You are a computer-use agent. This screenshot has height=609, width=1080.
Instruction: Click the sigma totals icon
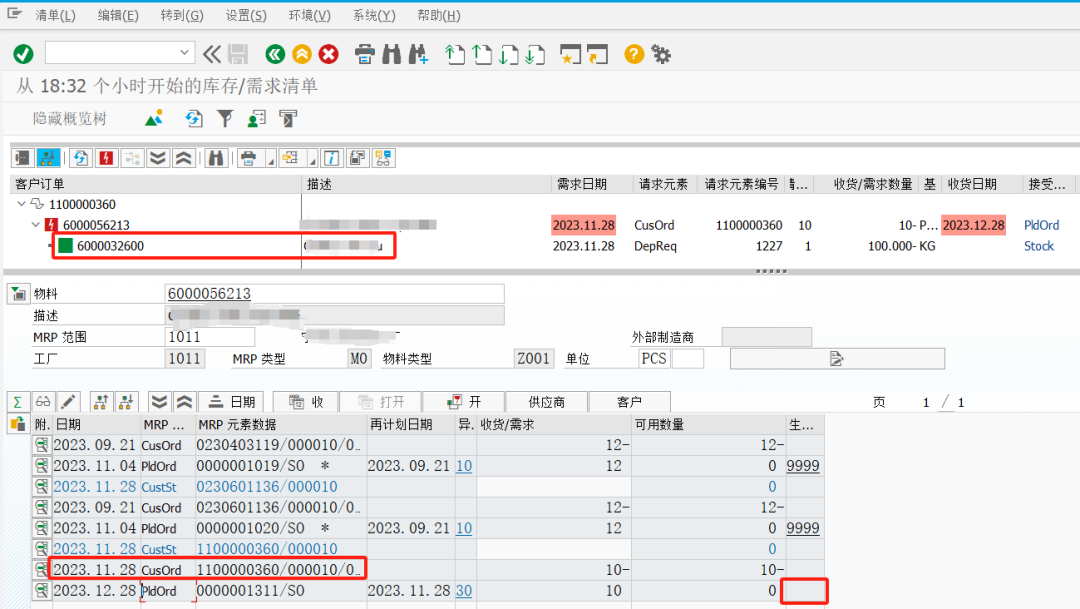(17, 402)
